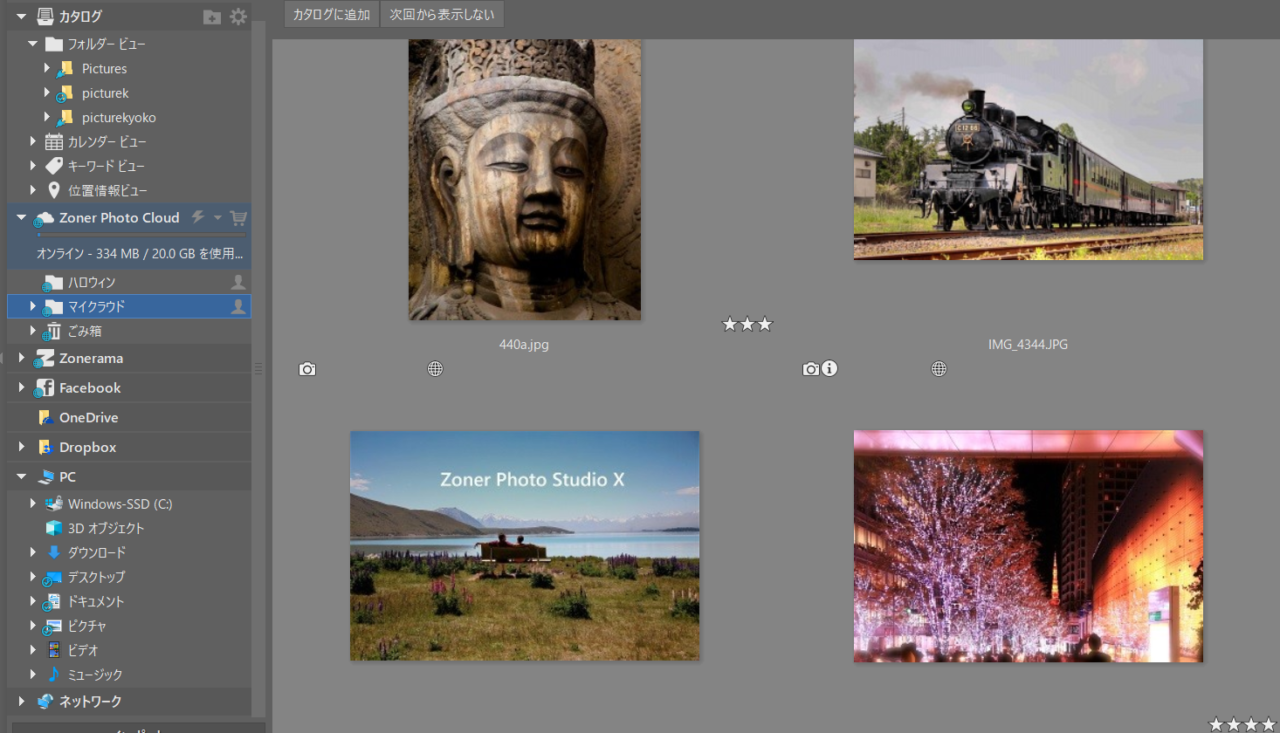Click the lightning bolt icon beside Zoner Photo Cloud
The image size is (1280, 733).
(x=198, y=217)
